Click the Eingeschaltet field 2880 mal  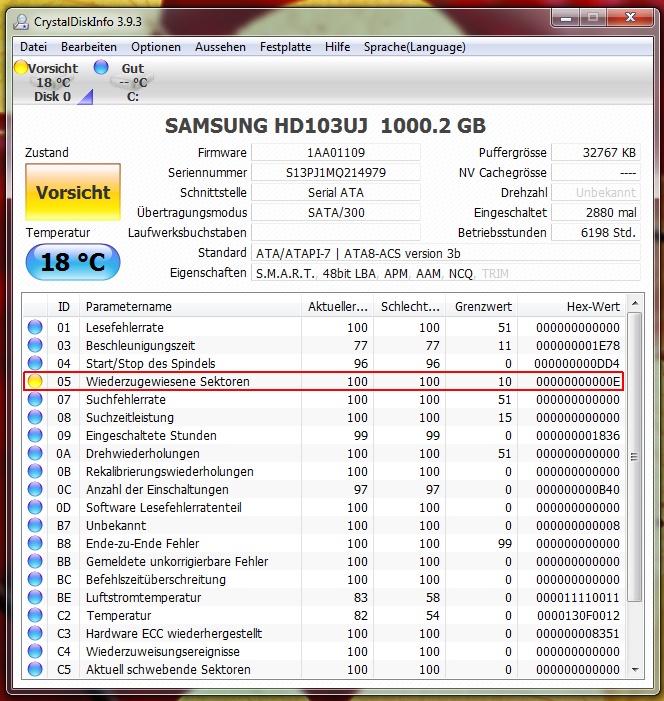pyautogui.click(x=596, y=212)
